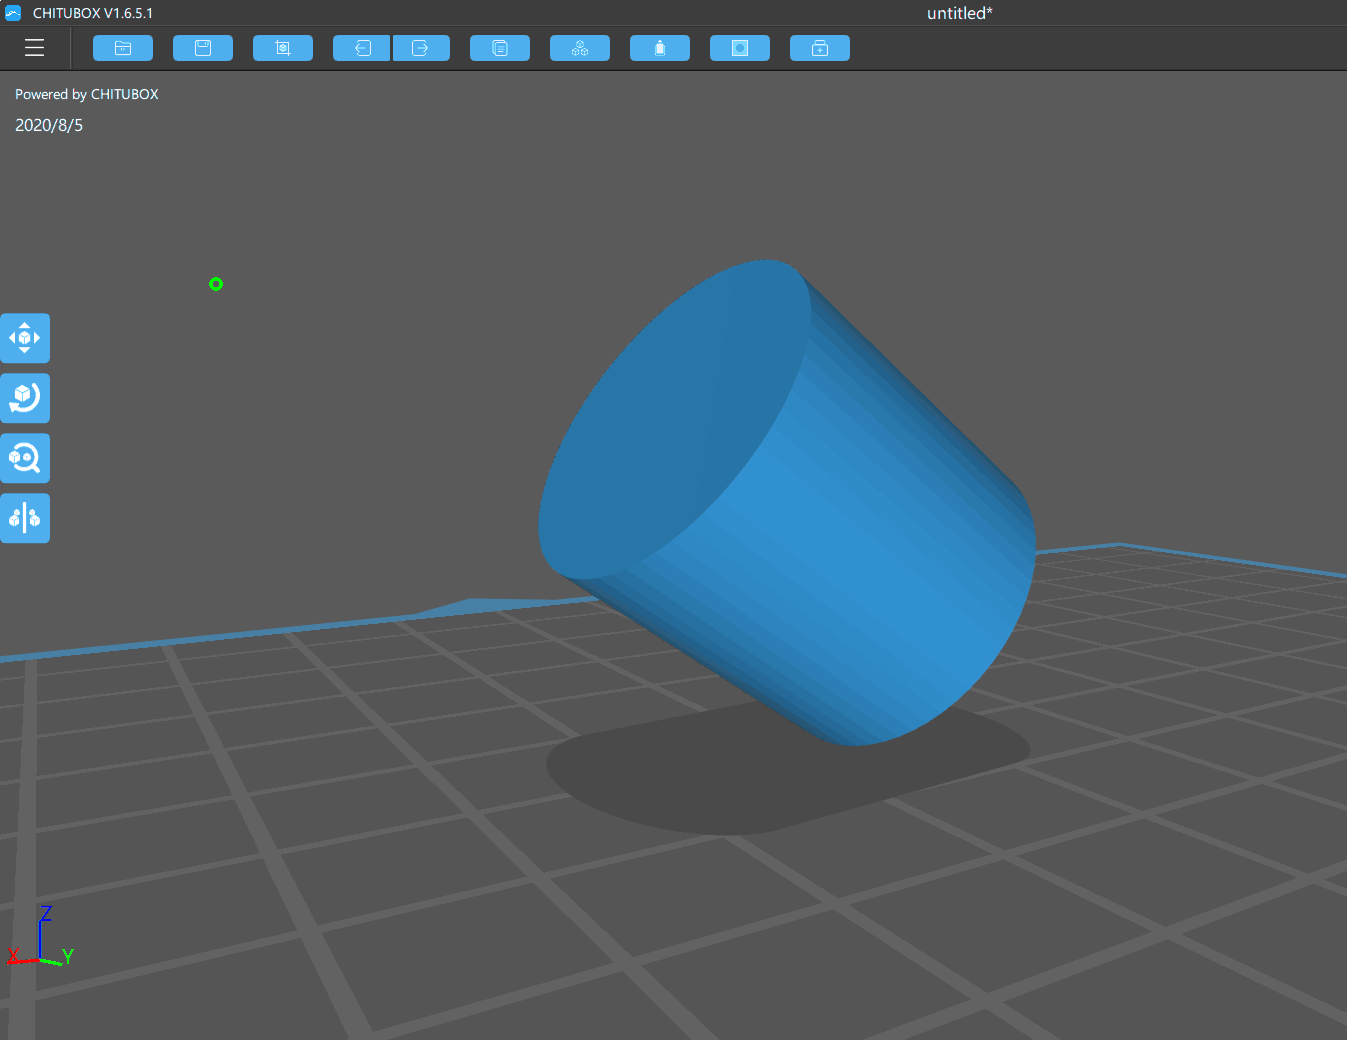1347x1040 pixels.
Task: Click the Auto Layout cubes icon
Action: 580,48
